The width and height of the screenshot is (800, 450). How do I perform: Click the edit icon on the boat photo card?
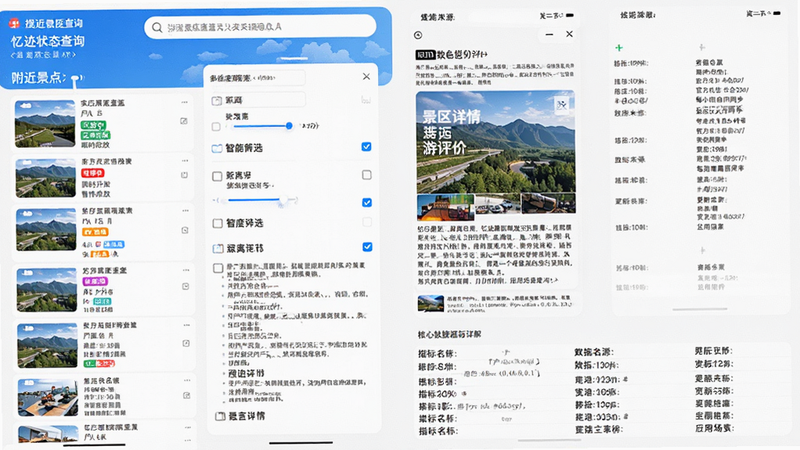(x=187, y=395)
